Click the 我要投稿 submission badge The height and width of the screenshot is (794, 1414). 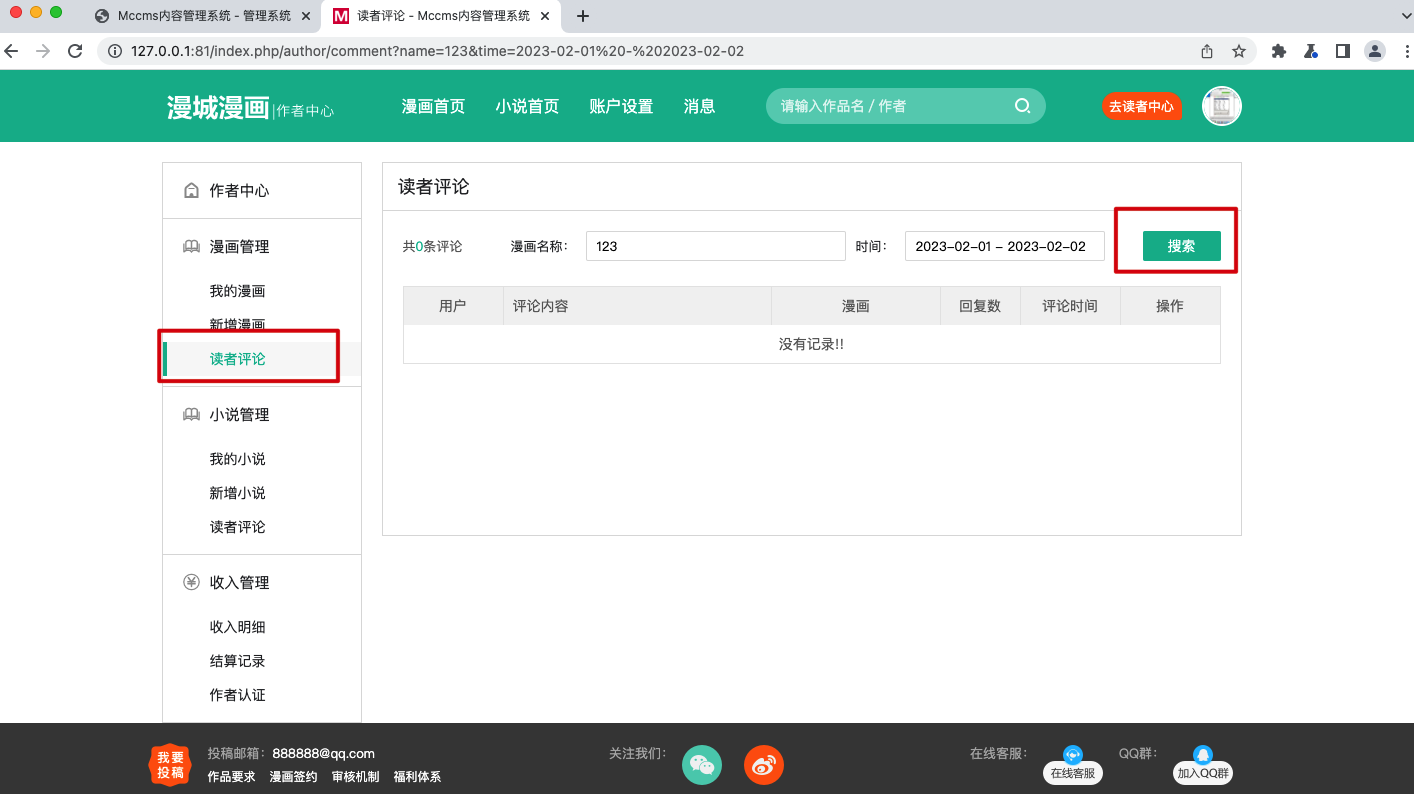[x=169, y=764]
